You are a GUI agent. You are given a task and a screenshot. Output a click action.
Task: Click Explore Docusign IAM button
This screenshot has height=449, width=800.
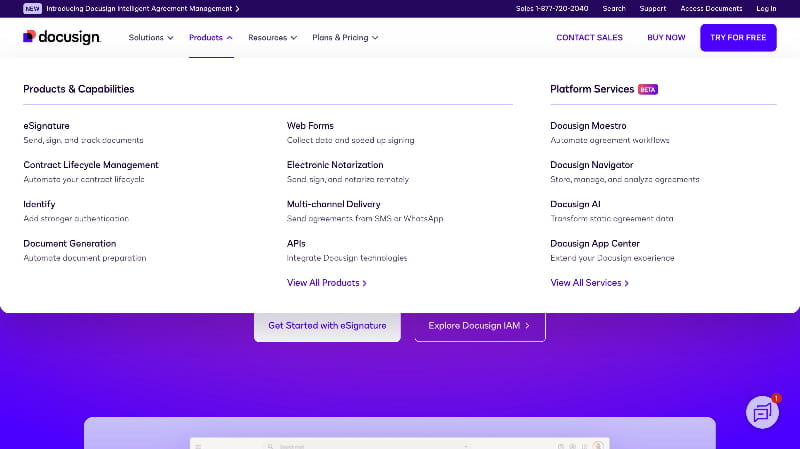click(x=480, y=326)
